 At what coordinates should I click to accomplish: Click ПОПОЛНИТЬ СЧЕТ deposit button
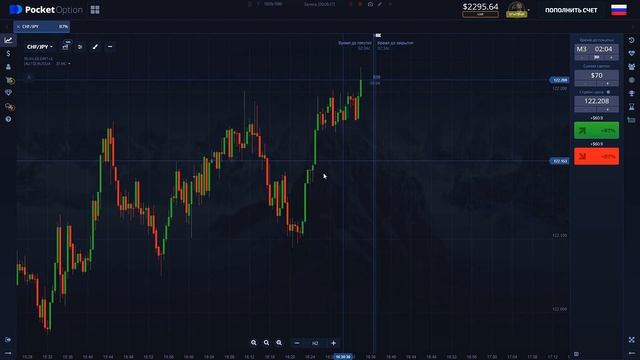coord(571,10)
